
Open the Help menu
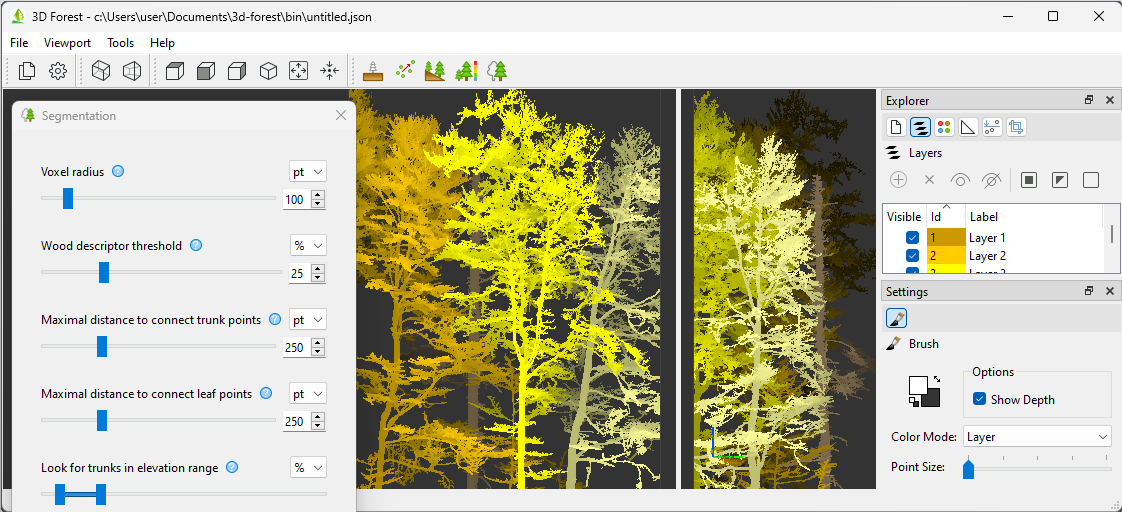click(162, 43)
